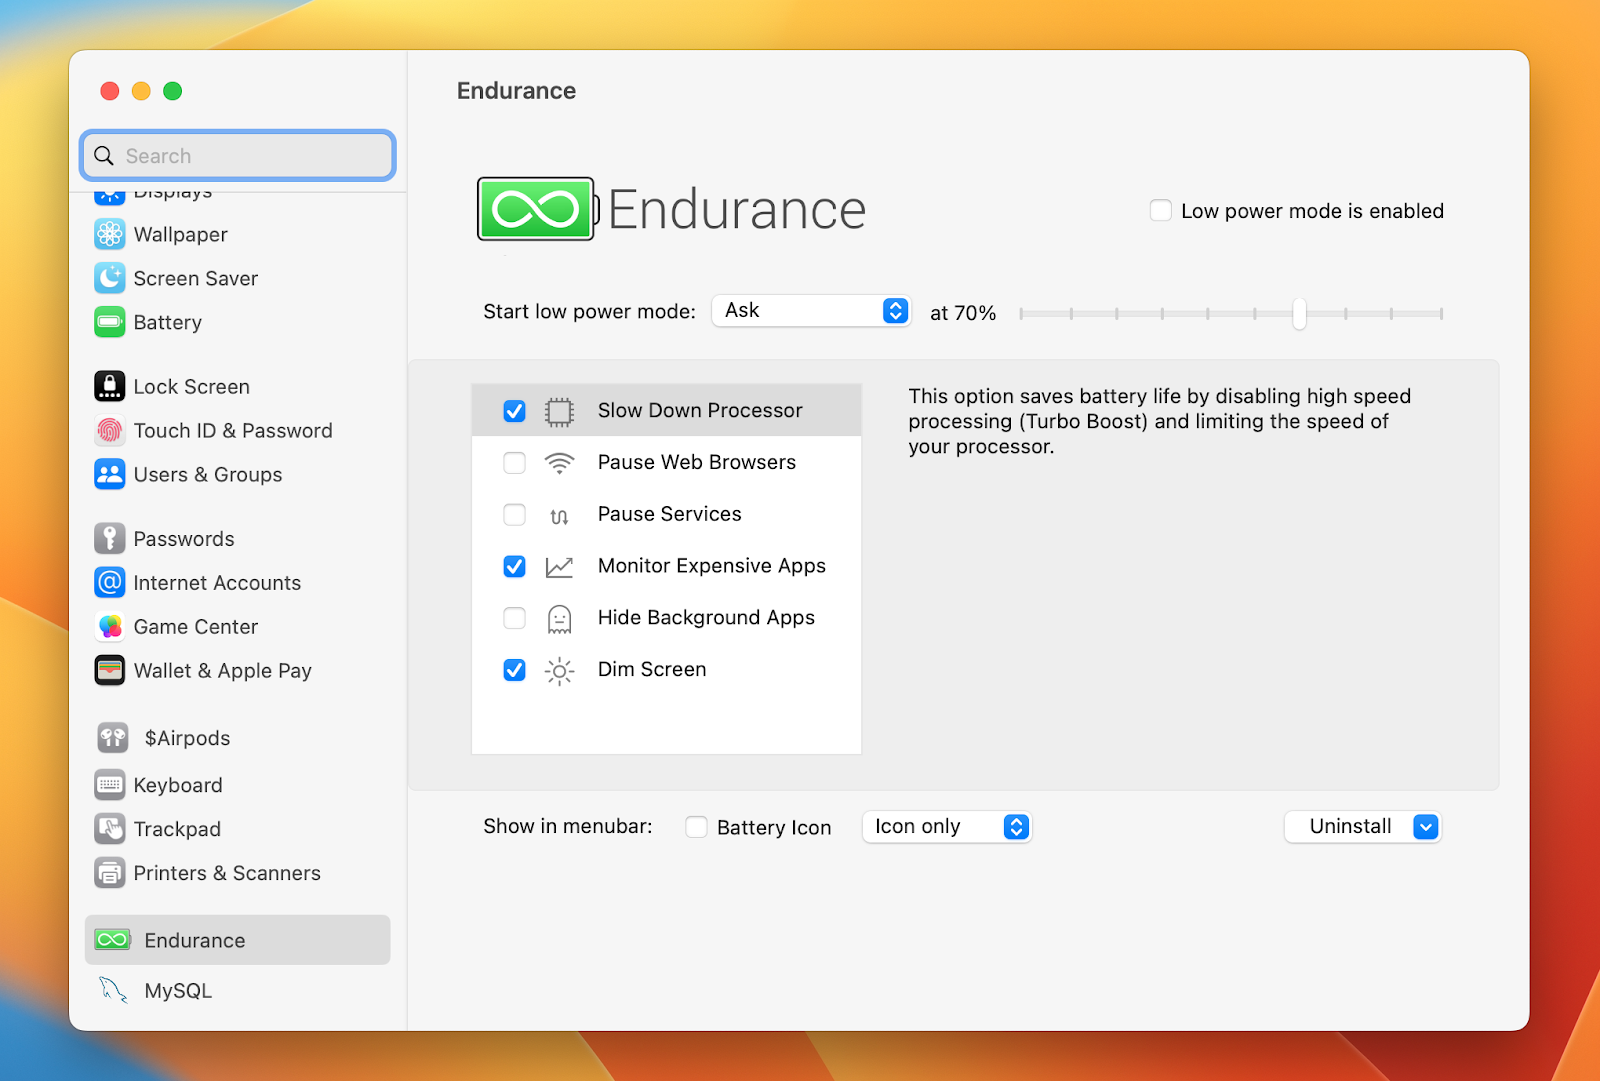
Task: Click the Lock Screen icon
Action: [110, 386]
